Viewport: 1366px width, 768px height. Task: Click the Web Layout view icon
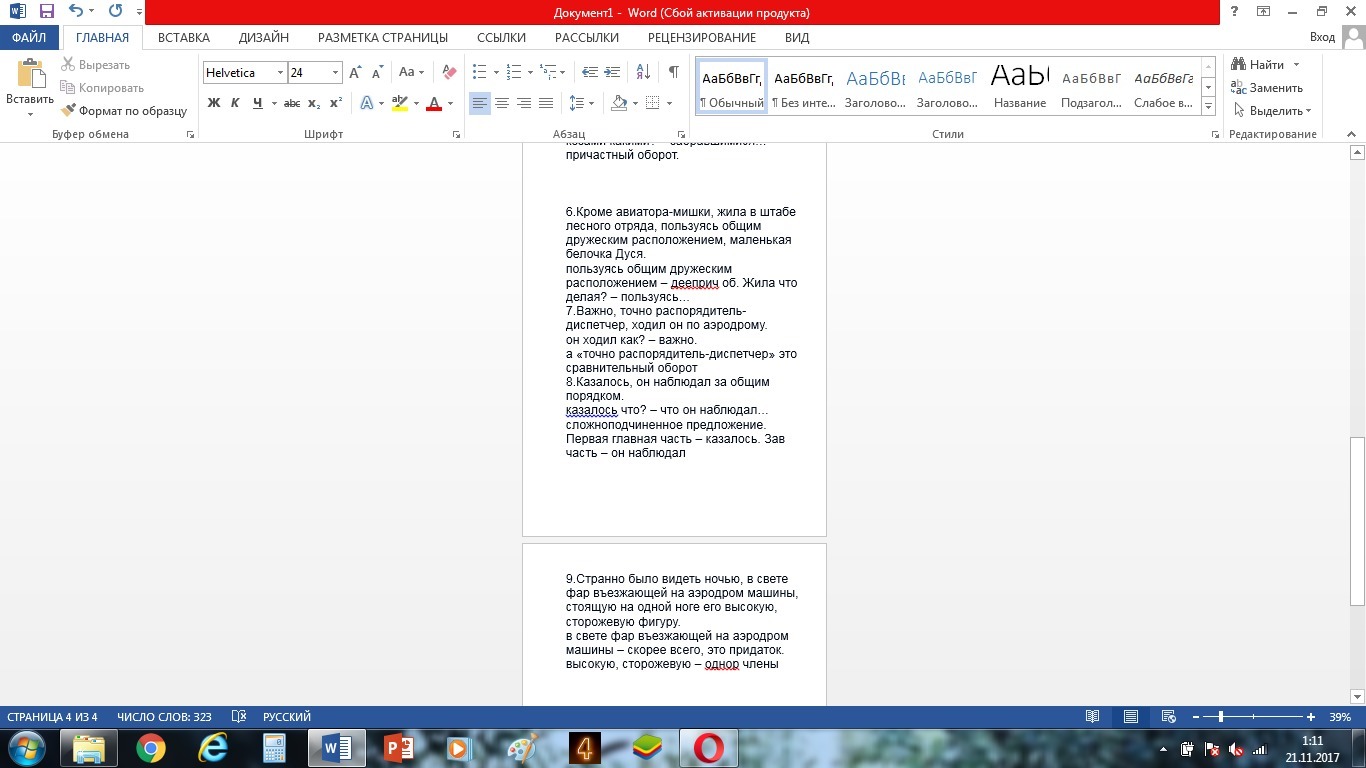point(1168,717)
